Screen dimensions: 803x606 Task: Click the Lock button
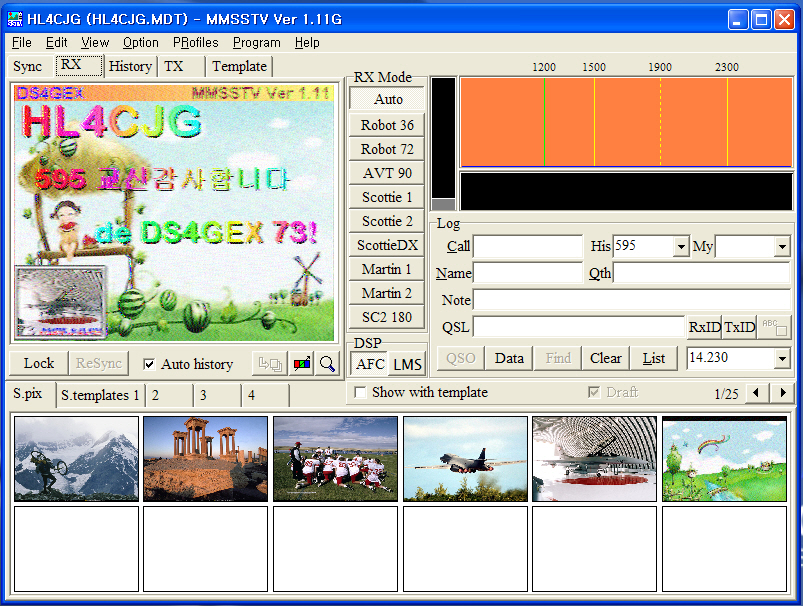38,364
